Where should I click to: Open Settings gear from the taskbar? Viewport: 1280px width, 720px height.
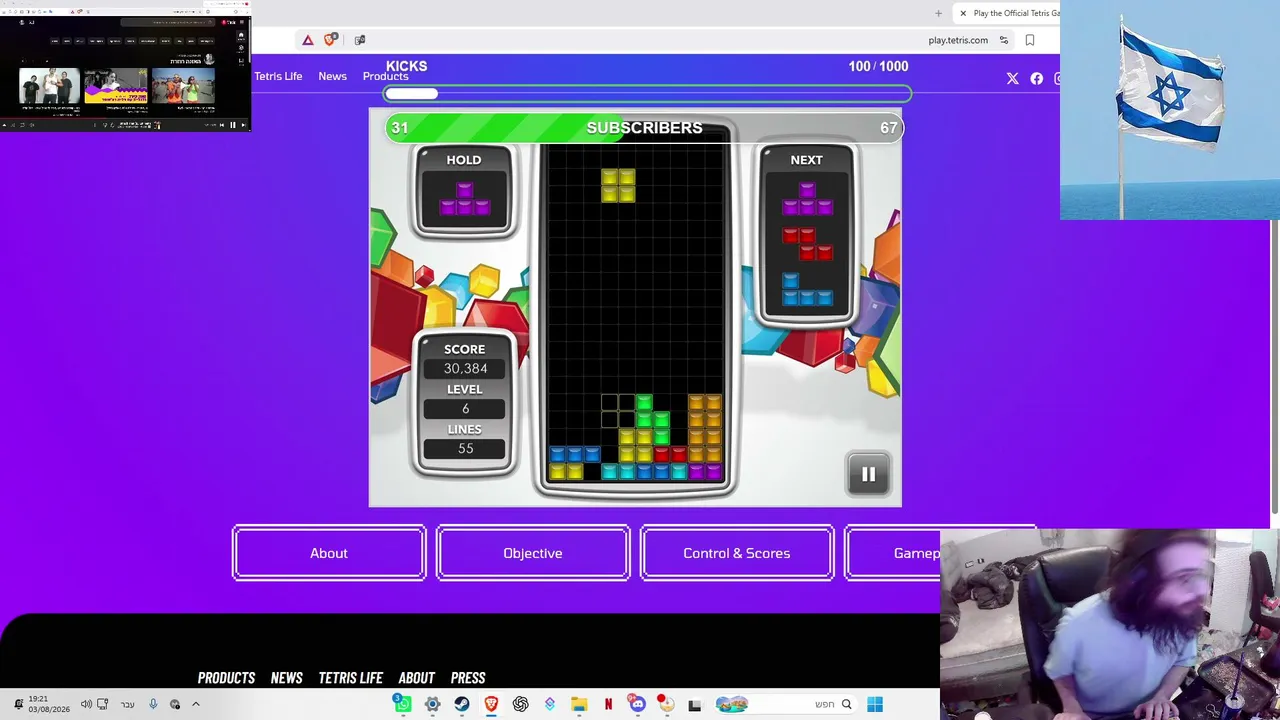click(x=432, y=704)
